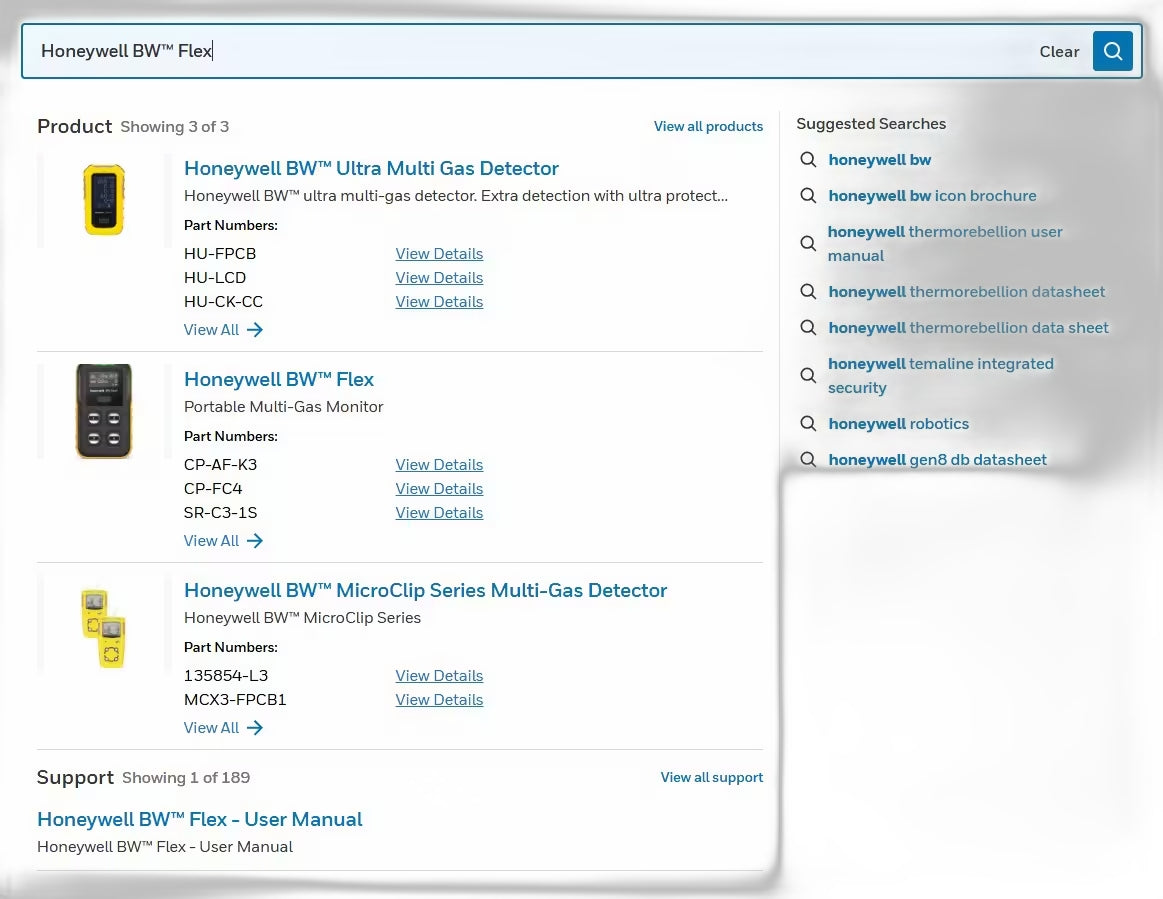The height and width of the screenshot is (899, 1163).
Task: Open 'View all support' link
Action: [x=712, y=777]
